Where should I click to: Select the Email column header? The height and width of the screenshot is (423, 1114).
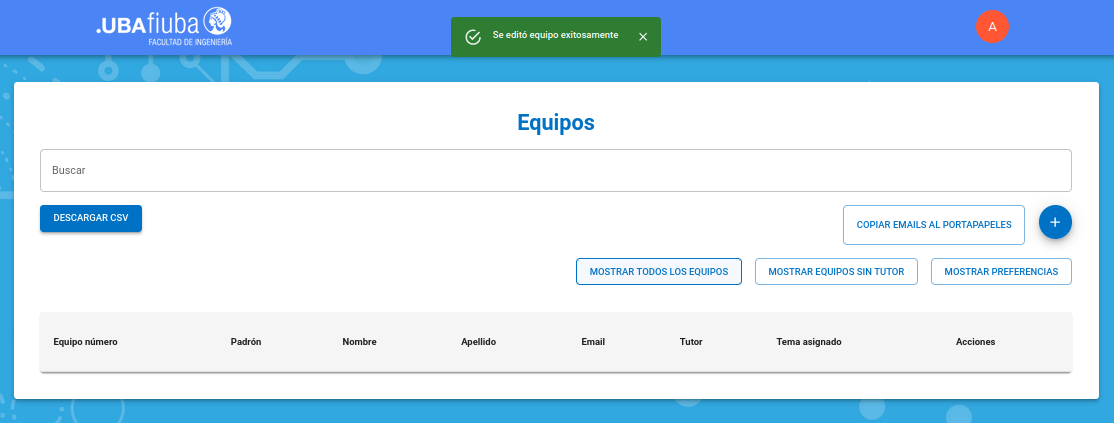click(x=593, y=342)
